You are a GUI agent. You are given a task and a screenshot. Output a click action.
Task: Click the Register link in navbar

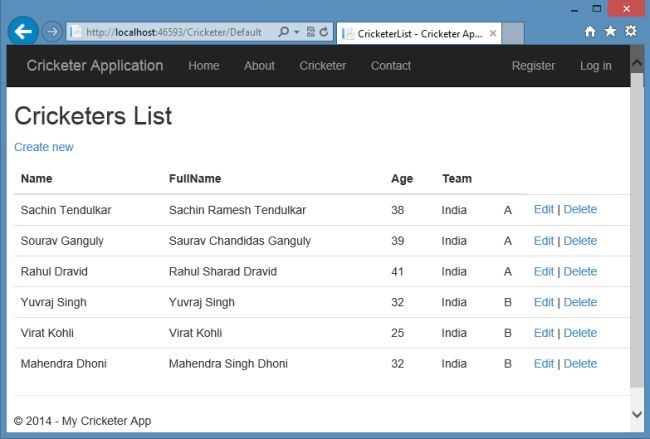pos(533,66)
